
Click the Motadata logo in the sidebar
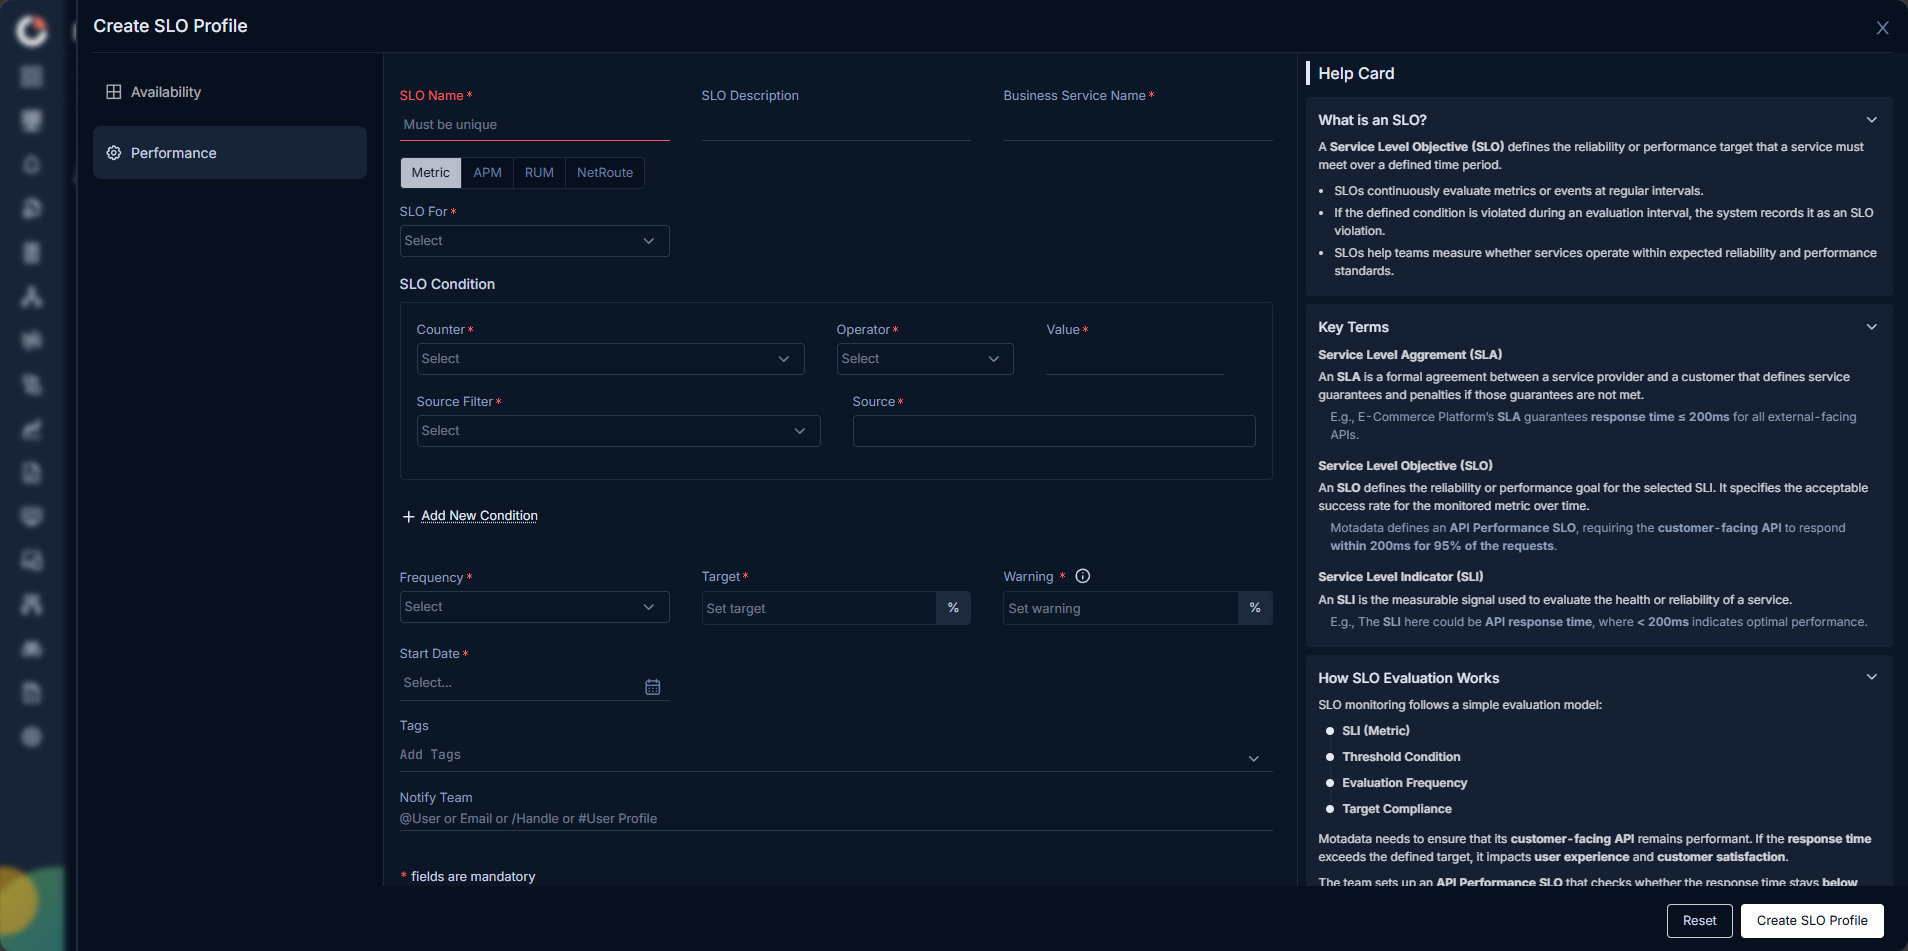pyautogui.click(x=32, y=31)
